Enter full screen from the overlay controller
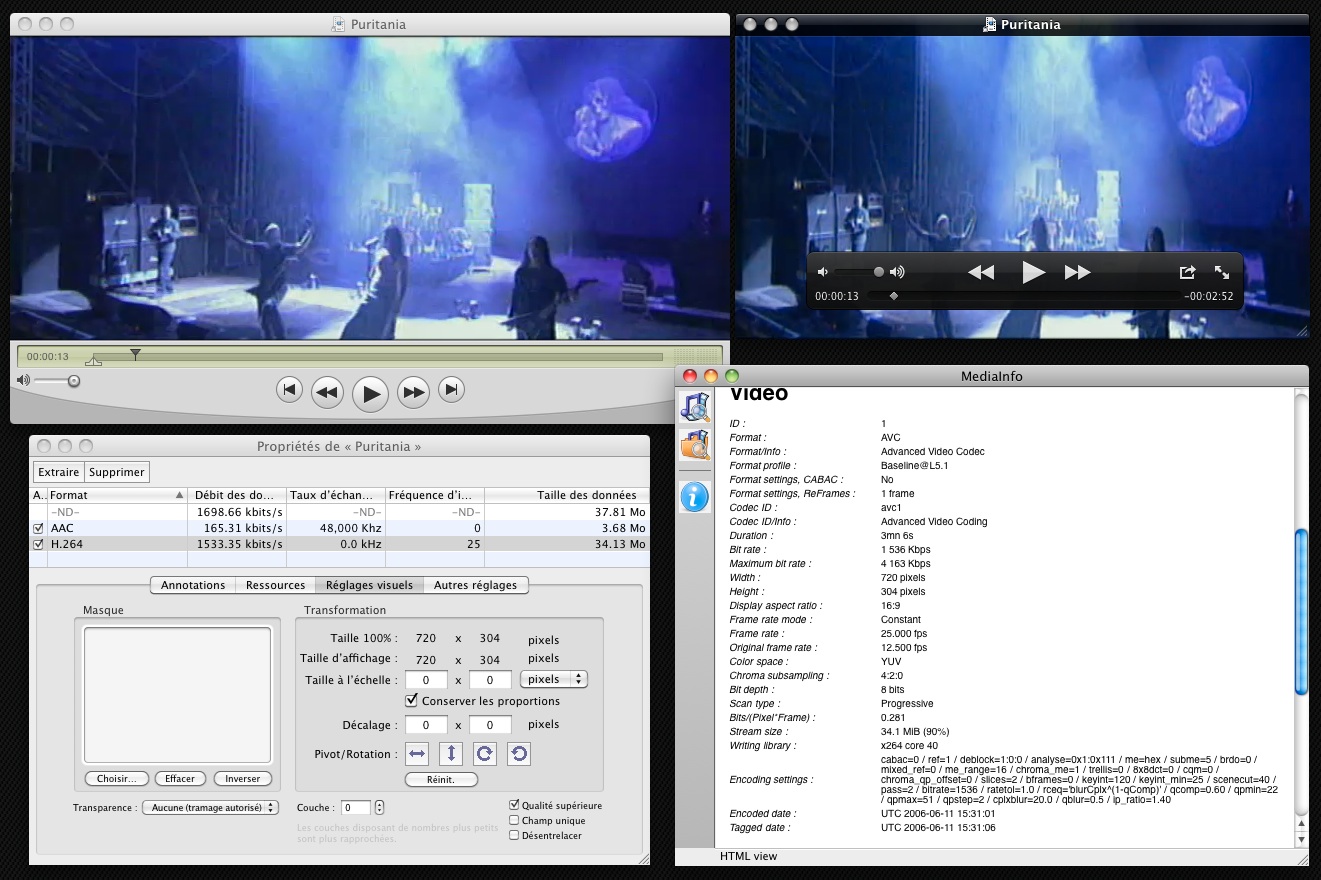Viewport: 1321px width, 880px height. pos(1222,272)
